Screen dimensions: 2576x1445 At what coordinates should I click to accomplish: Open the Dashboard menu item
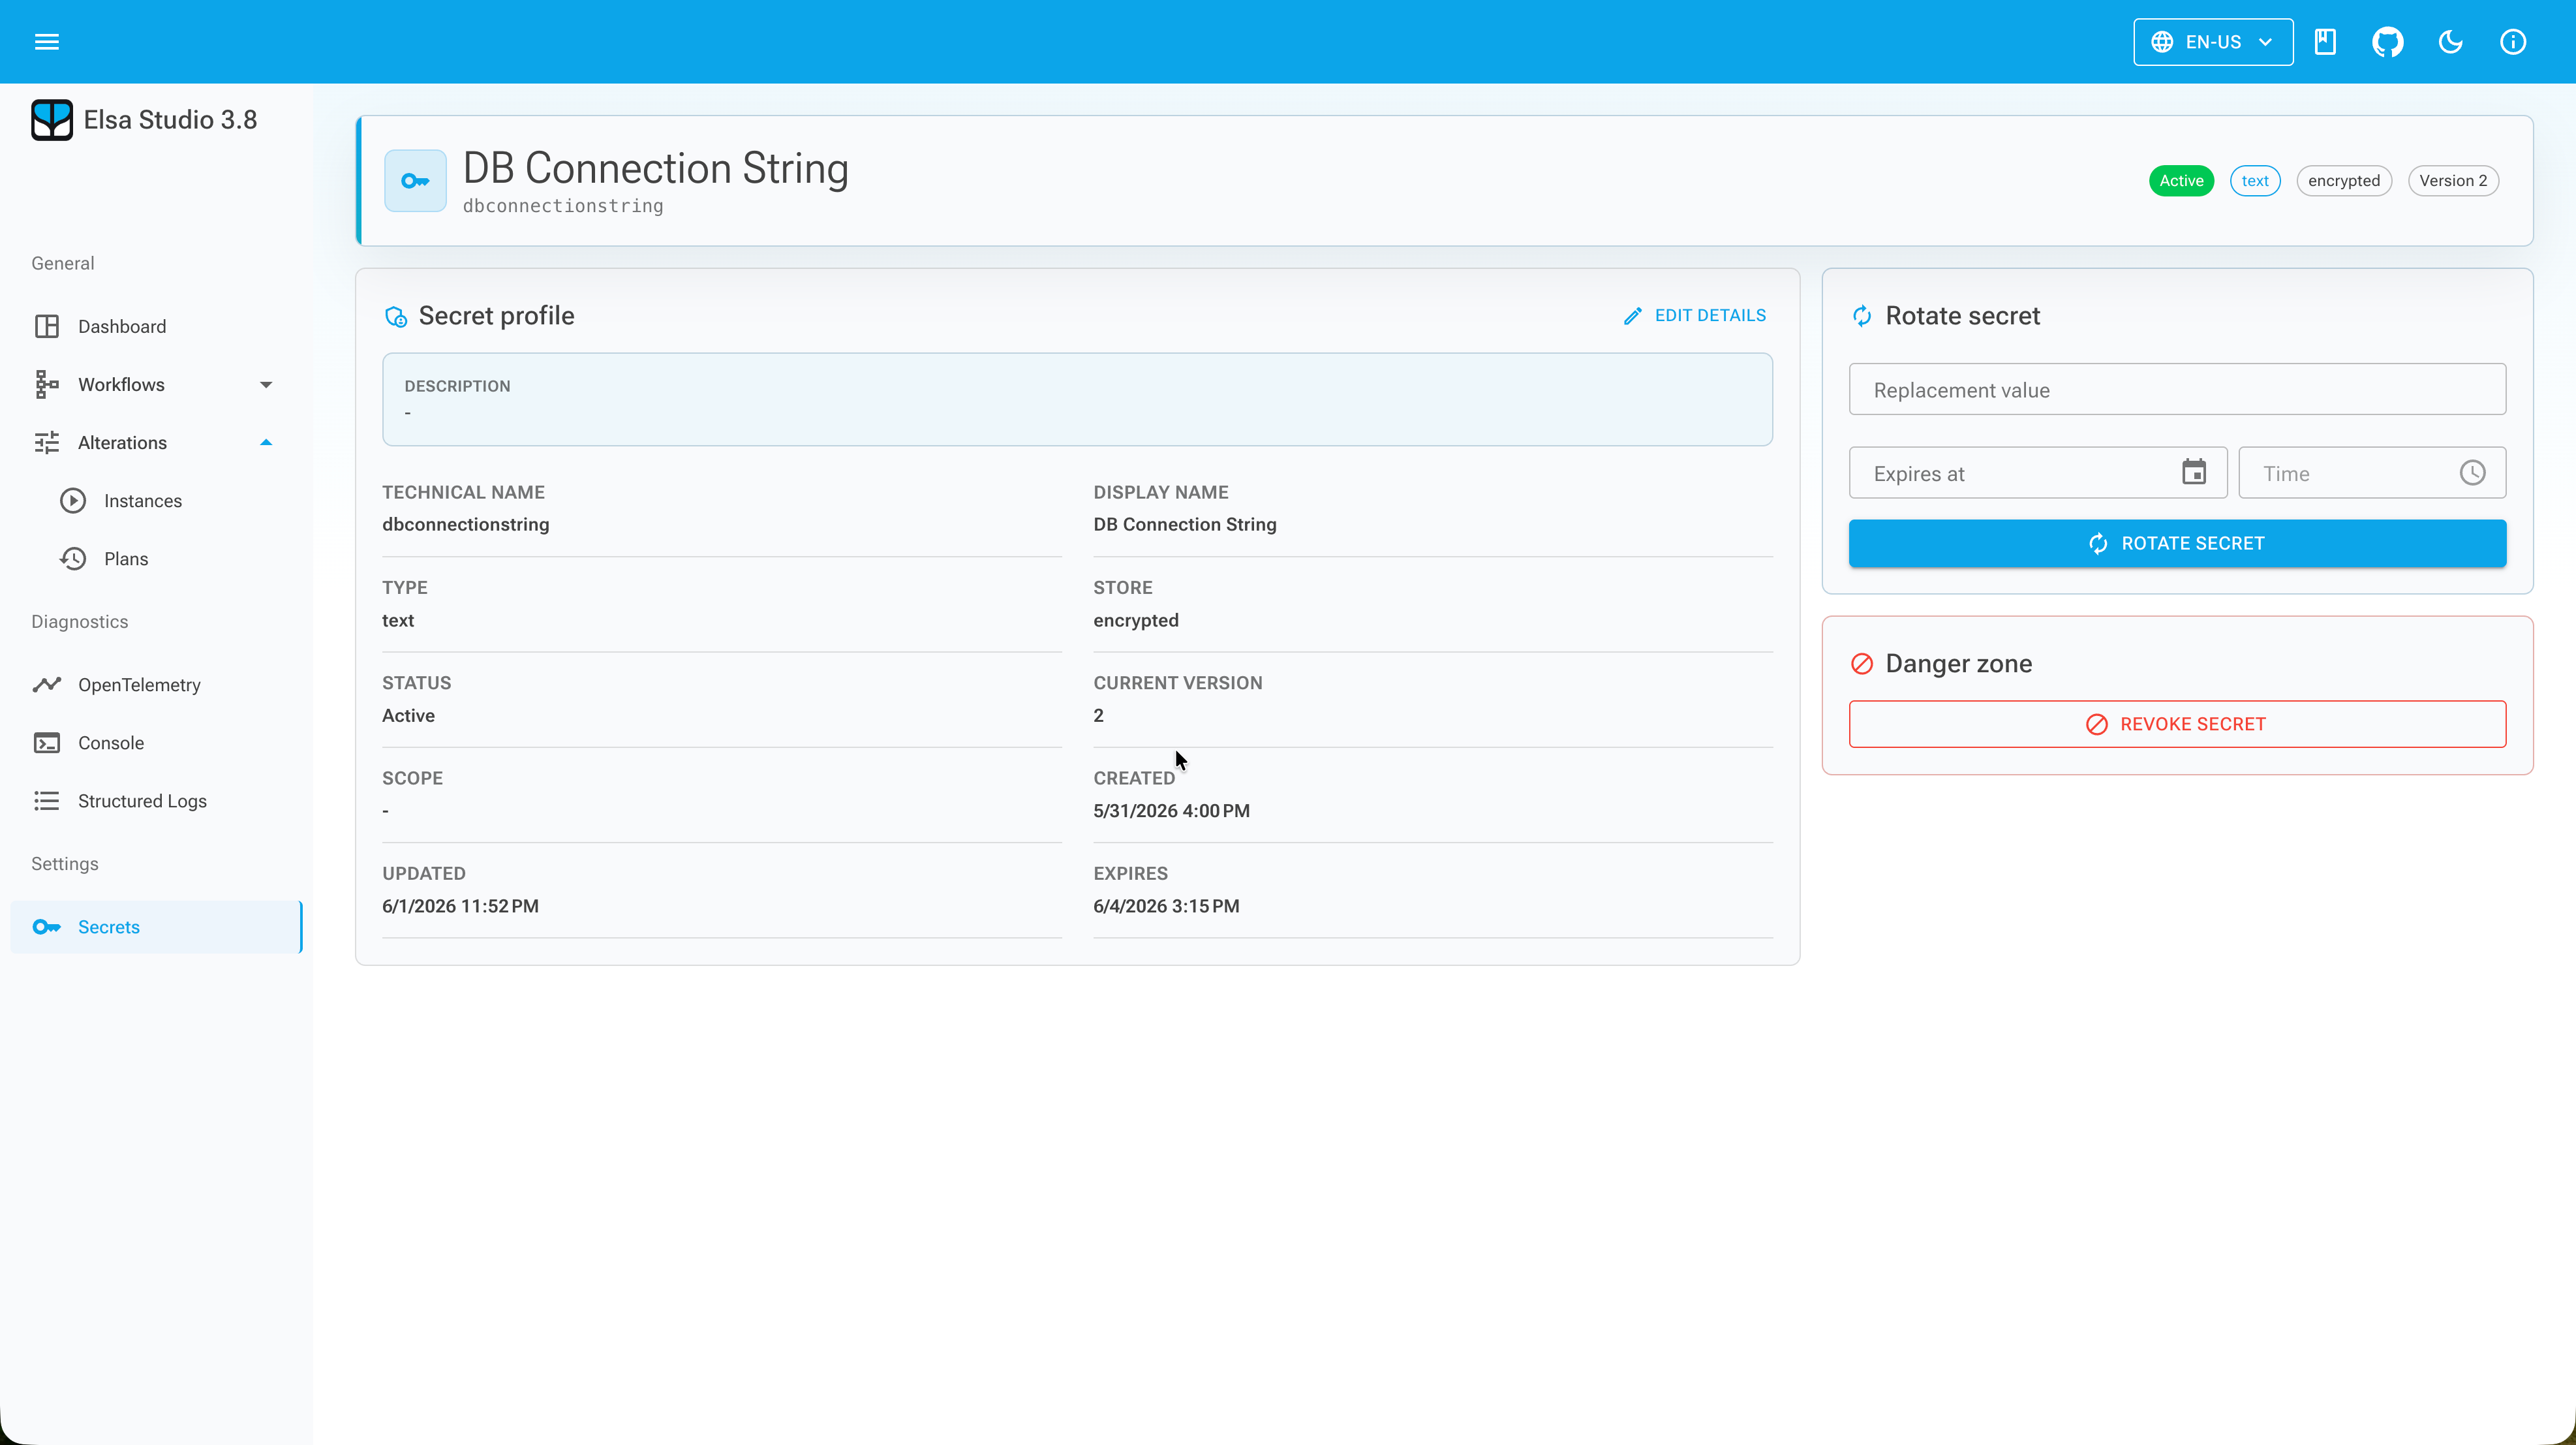pos(156,326)
